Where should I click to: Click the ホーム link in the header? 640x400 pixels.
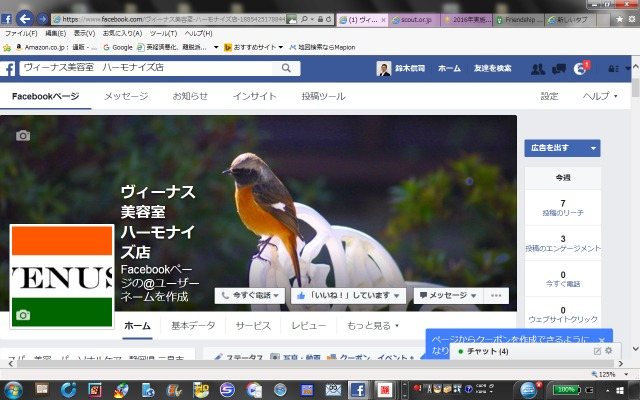coord(449,68)
